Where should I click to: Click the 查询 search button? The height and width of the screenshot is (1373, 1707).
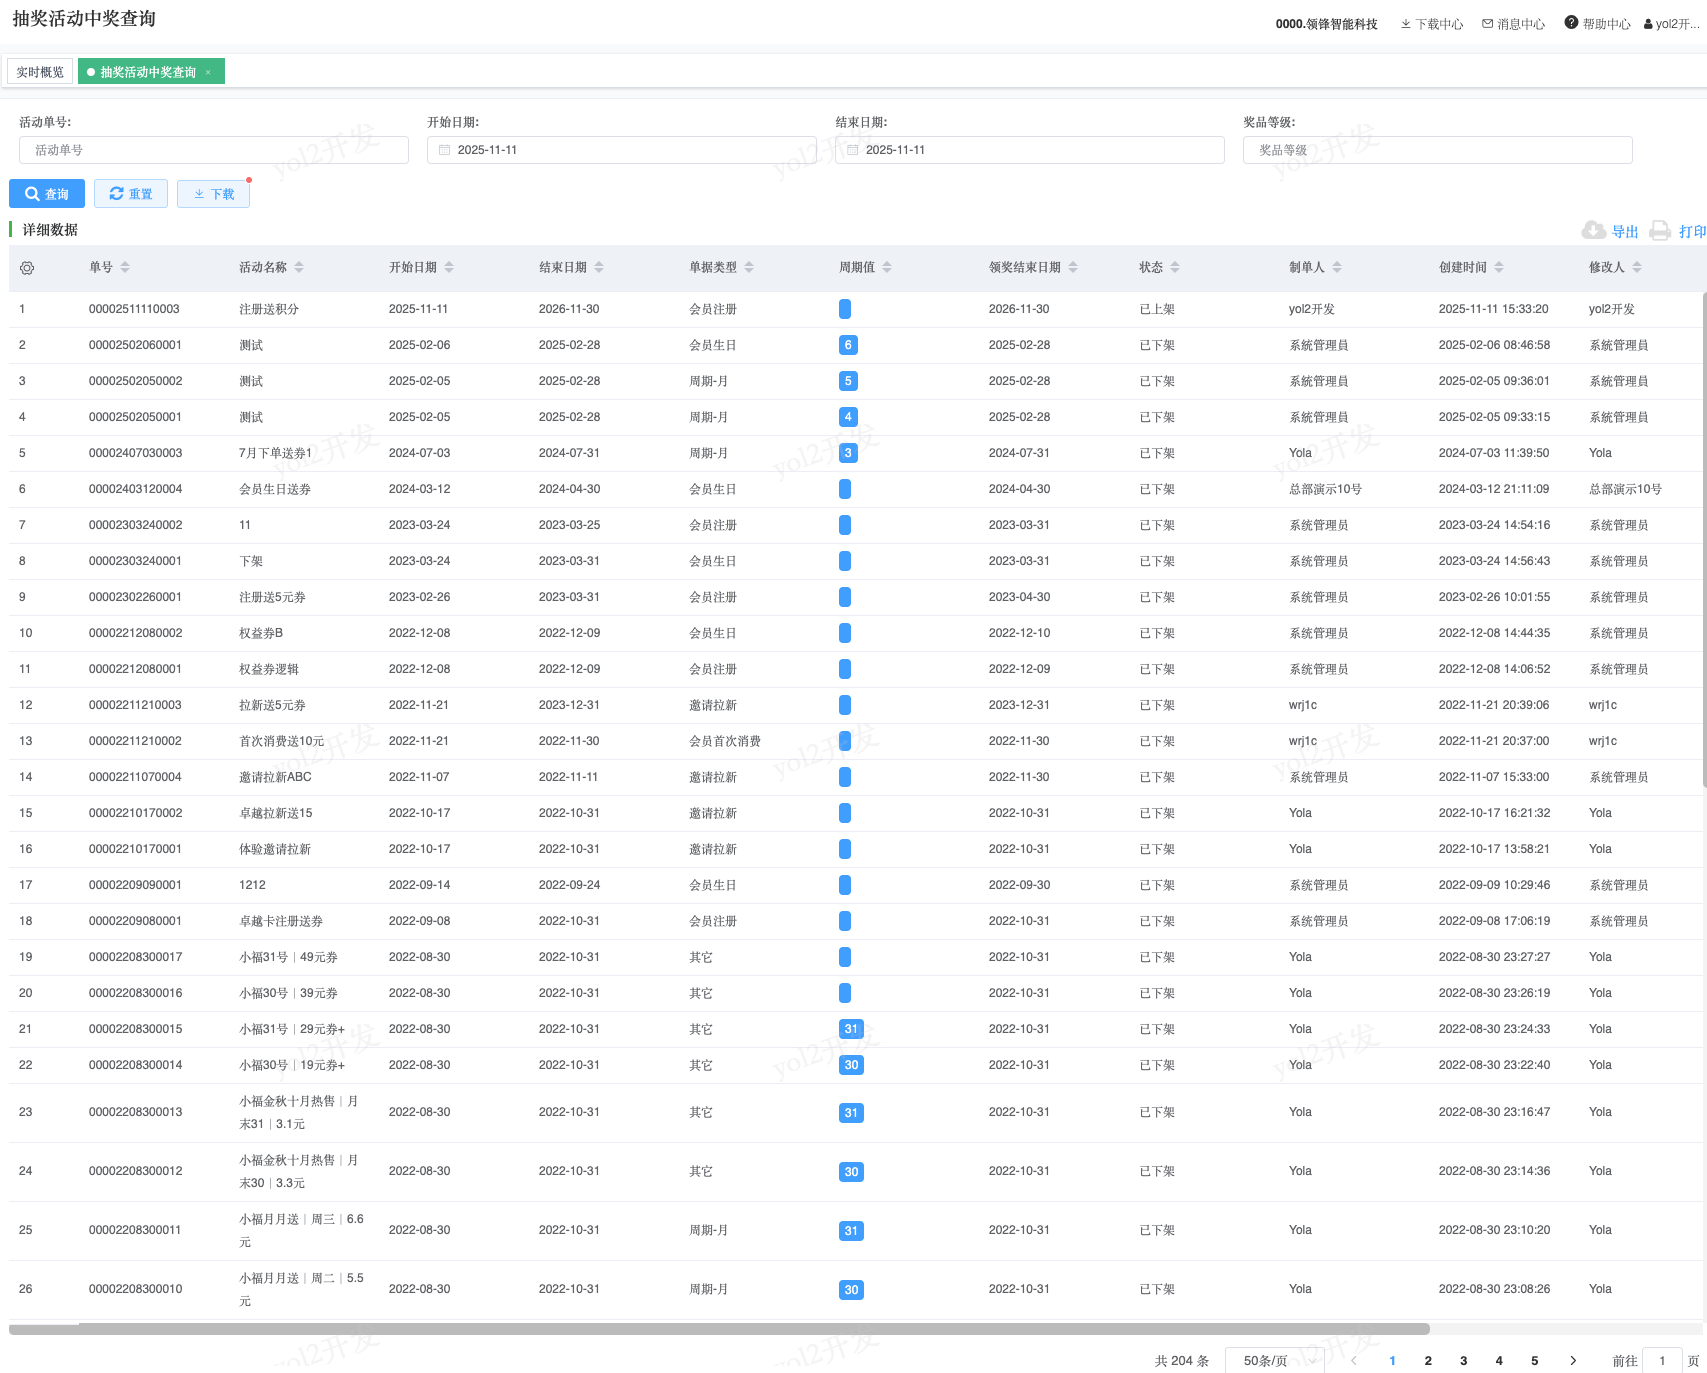(x=47, y=194)
